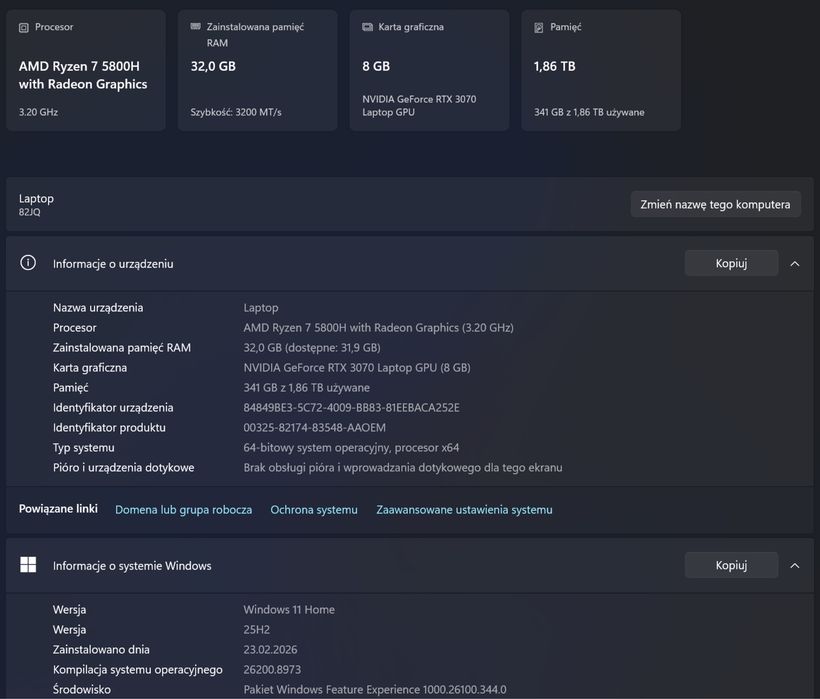The width and height of the screenshot is (820, 699).
Task: Click the graphics card icon beside Karta graficzna
Action: [x=368, y=27]
